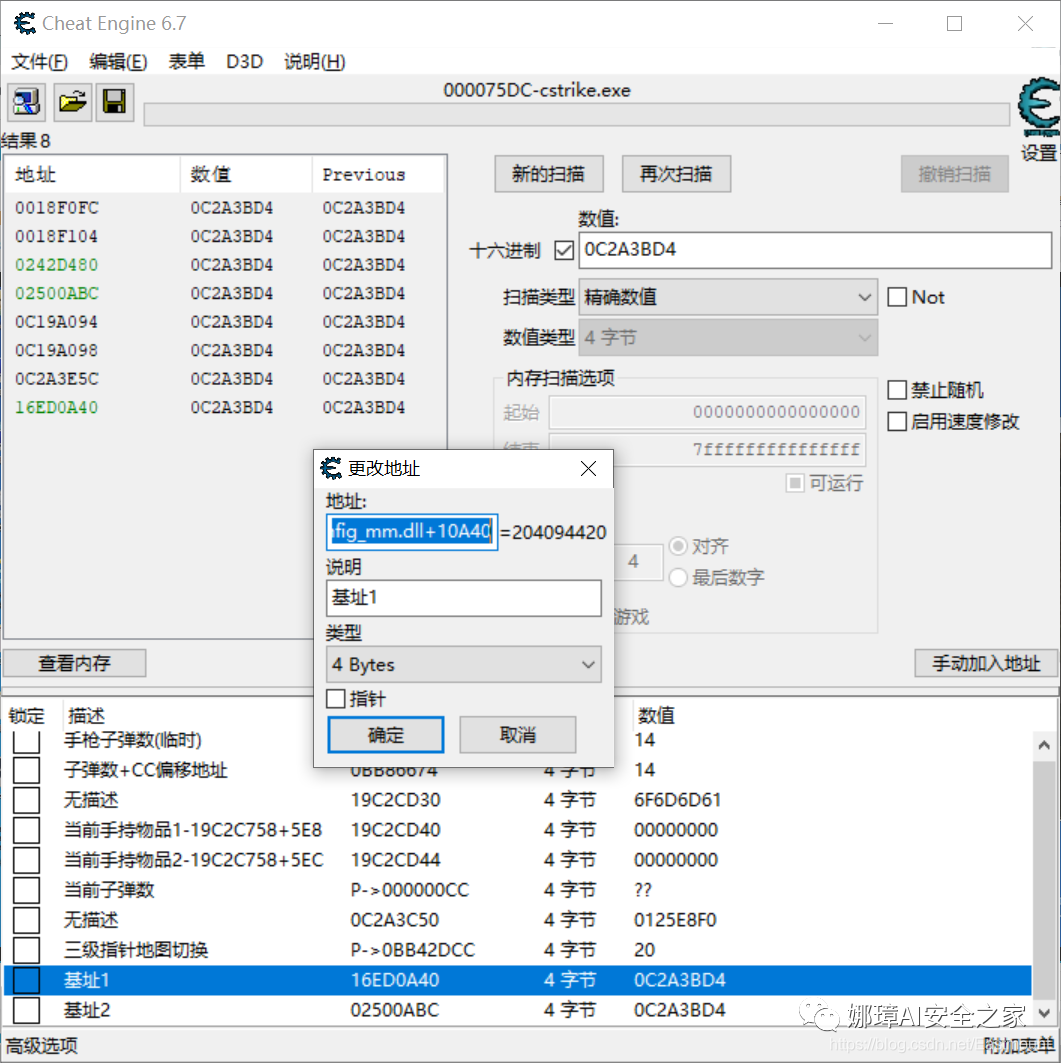The height and width of the screenshot is (1063, 1061).
Task: Save the cheat table floppy icon
Action: tap(115, 102)
